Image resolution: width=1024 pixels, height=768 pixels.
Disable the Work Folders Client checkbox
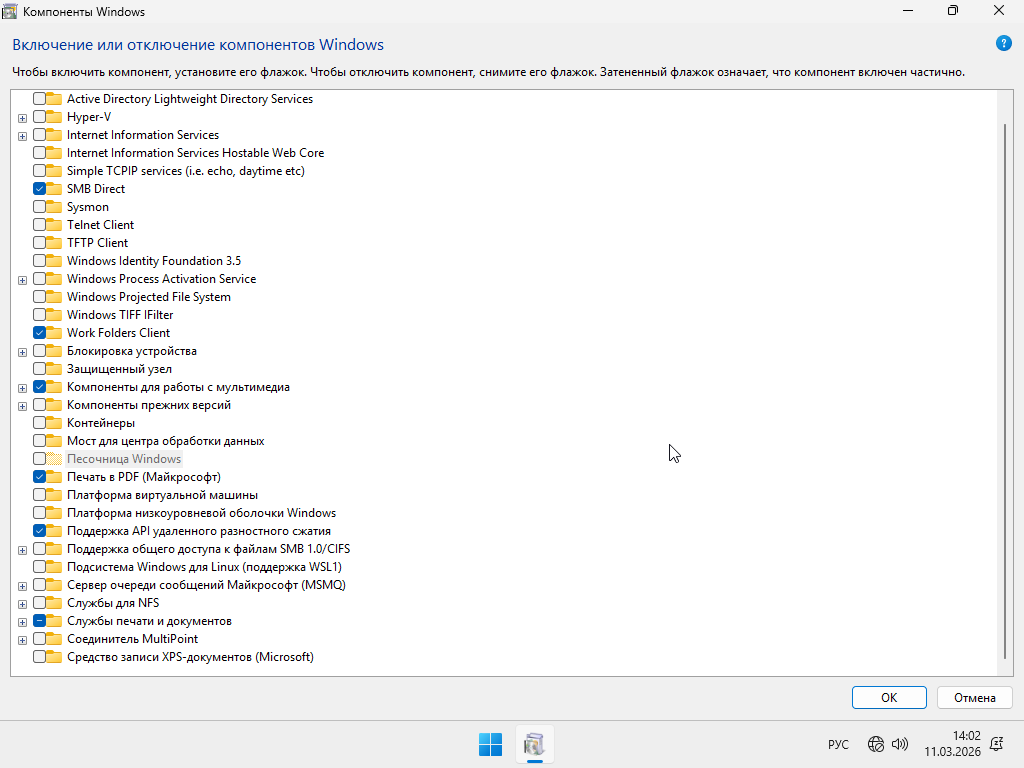click(39, 333)
